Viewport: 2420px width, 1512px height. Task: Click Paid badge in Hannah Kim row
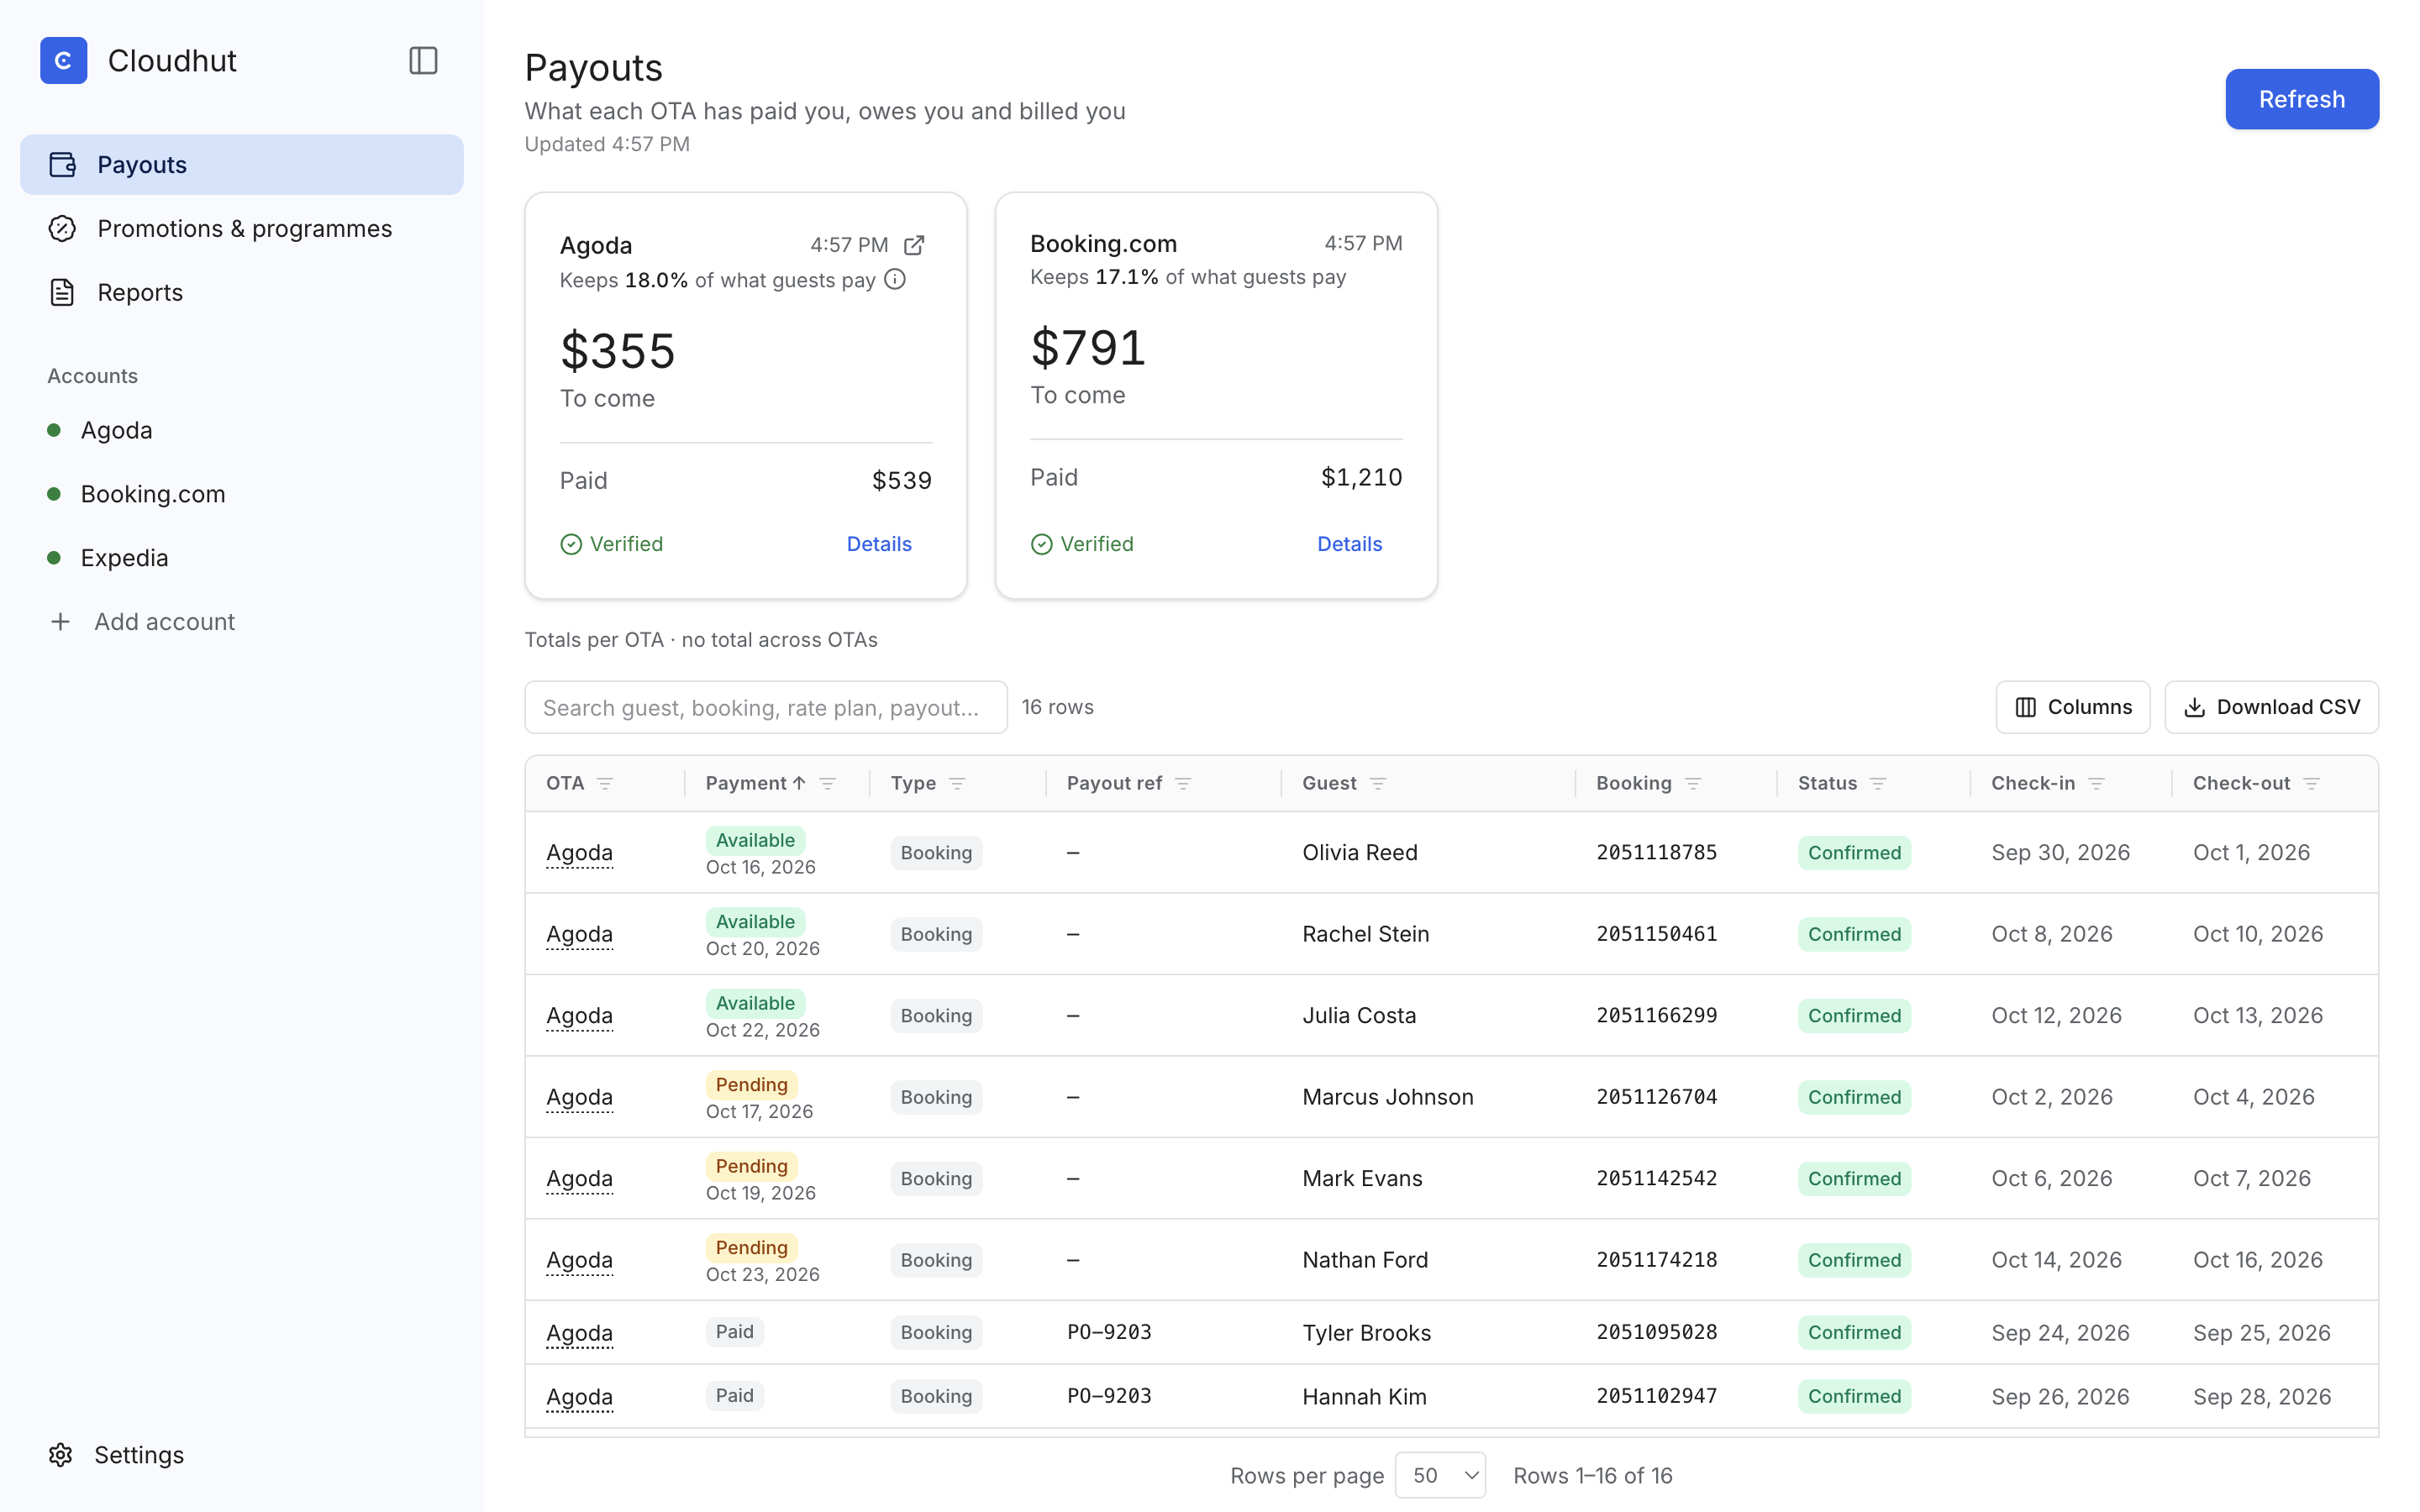[x=734, y=1396]
